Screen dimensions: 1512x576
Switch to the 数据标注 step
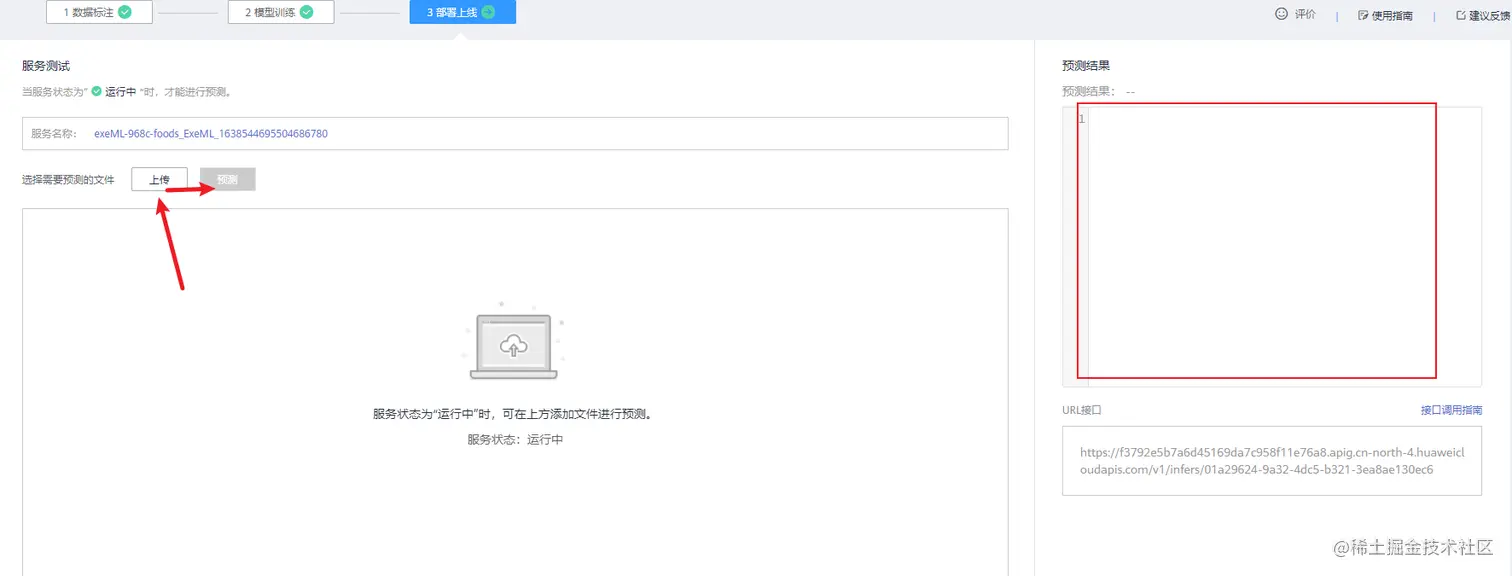[98, 11]
